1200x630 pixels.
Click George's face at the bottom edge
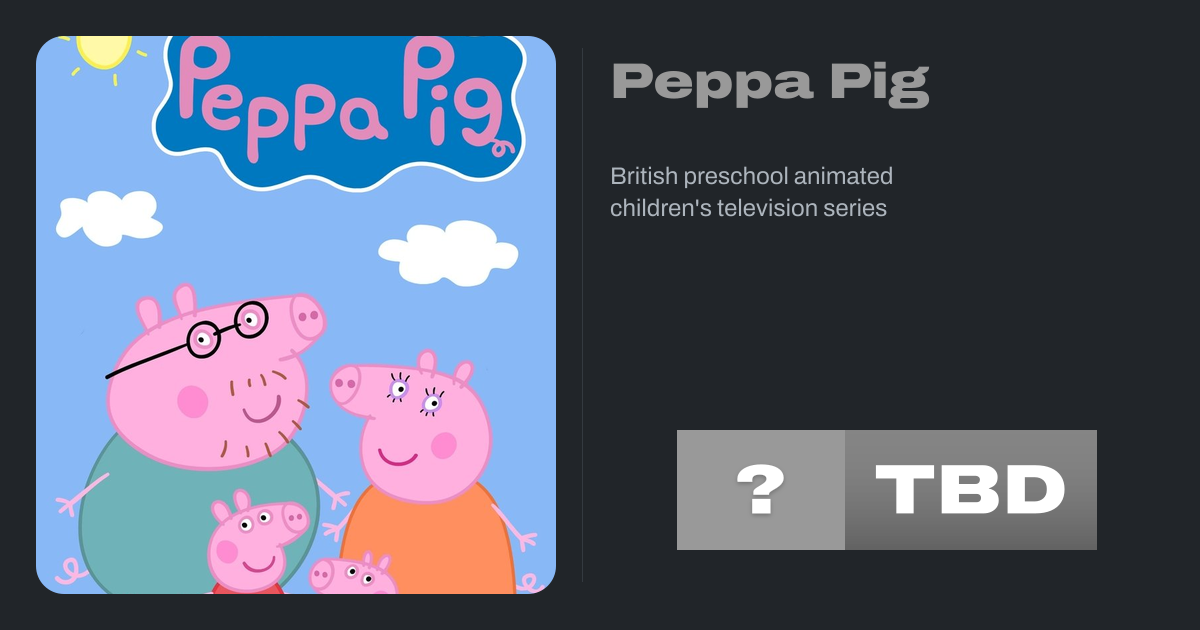350,575
